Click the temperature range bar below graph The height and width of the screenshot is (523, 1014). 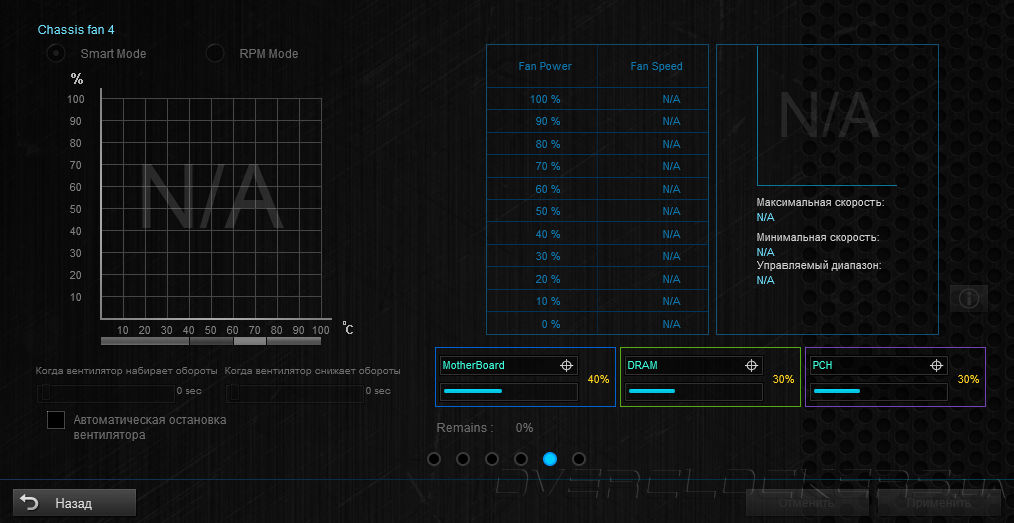pyautogui.click(x=211, y=341)
